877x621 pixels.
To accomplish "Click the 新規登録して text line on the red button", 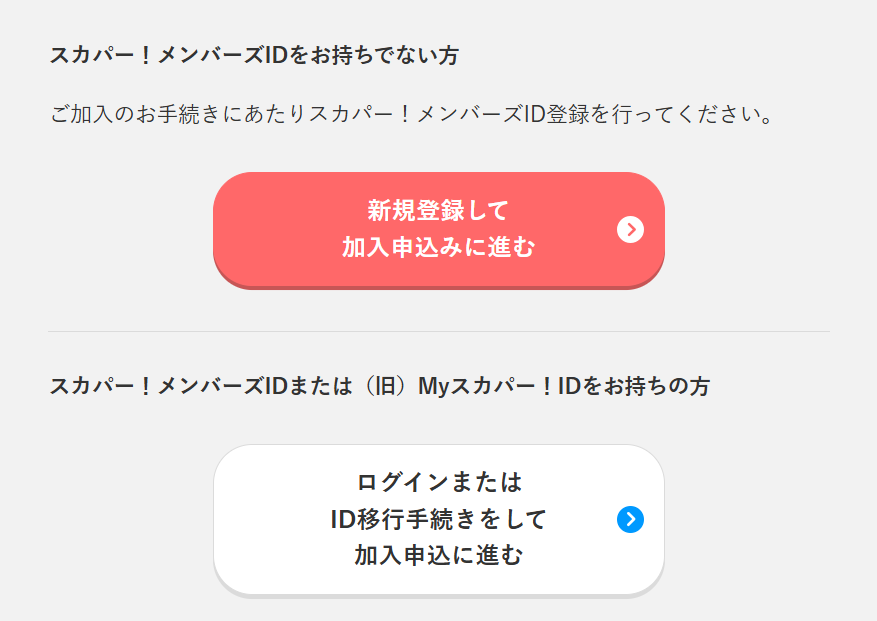I will (438, 211).
